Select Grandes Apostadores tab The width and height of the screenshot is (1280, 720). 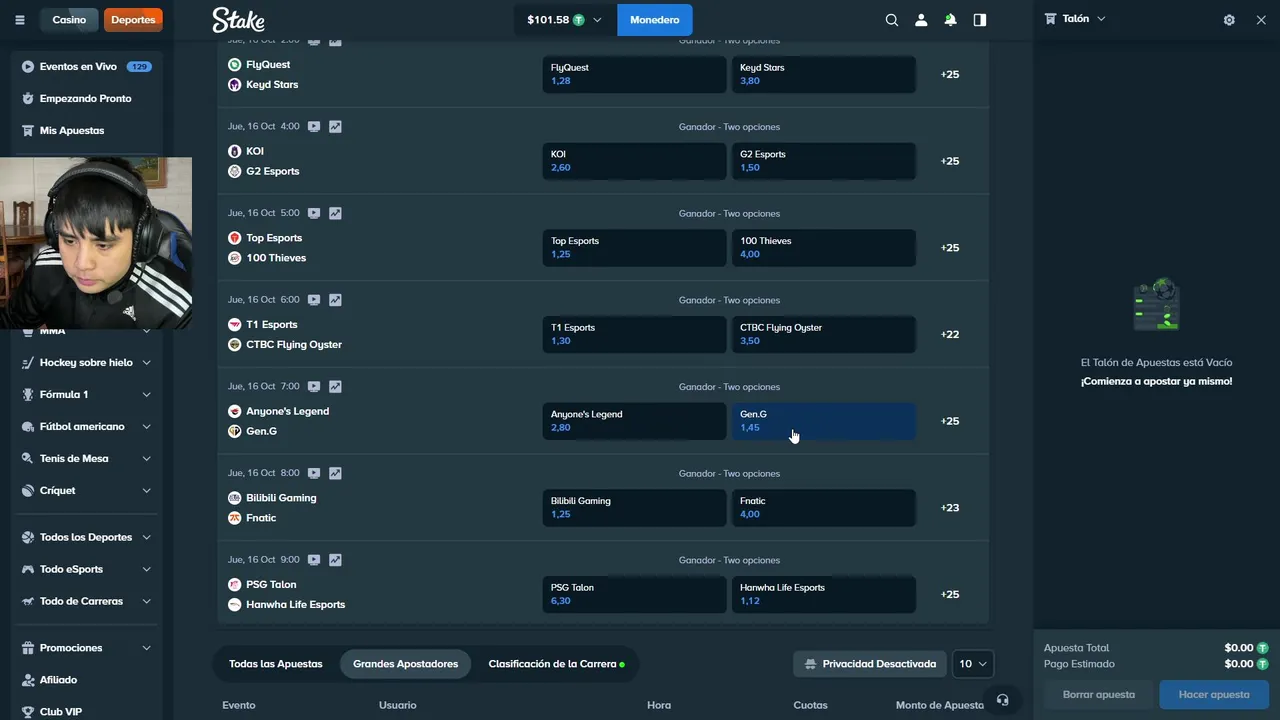(405, 664)
